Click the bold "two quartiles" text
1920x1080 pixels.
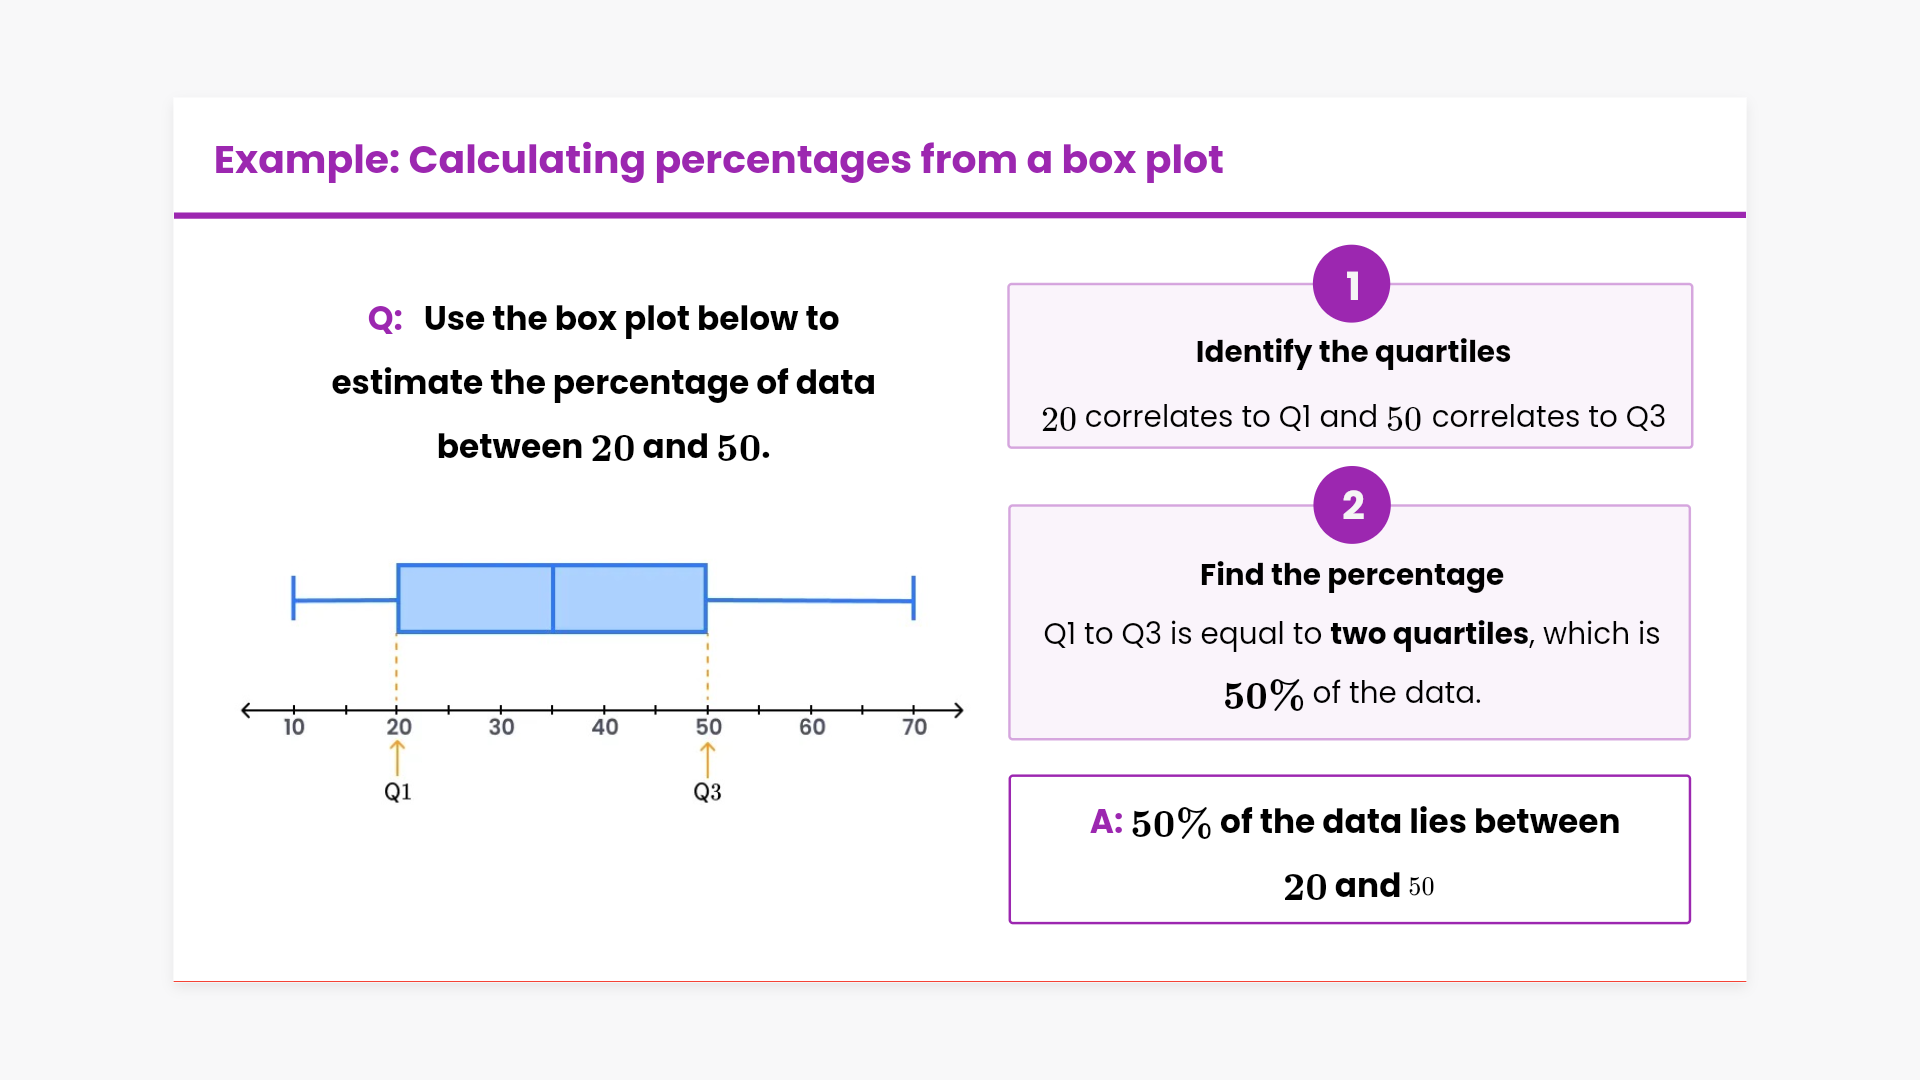pos(1429,634)
